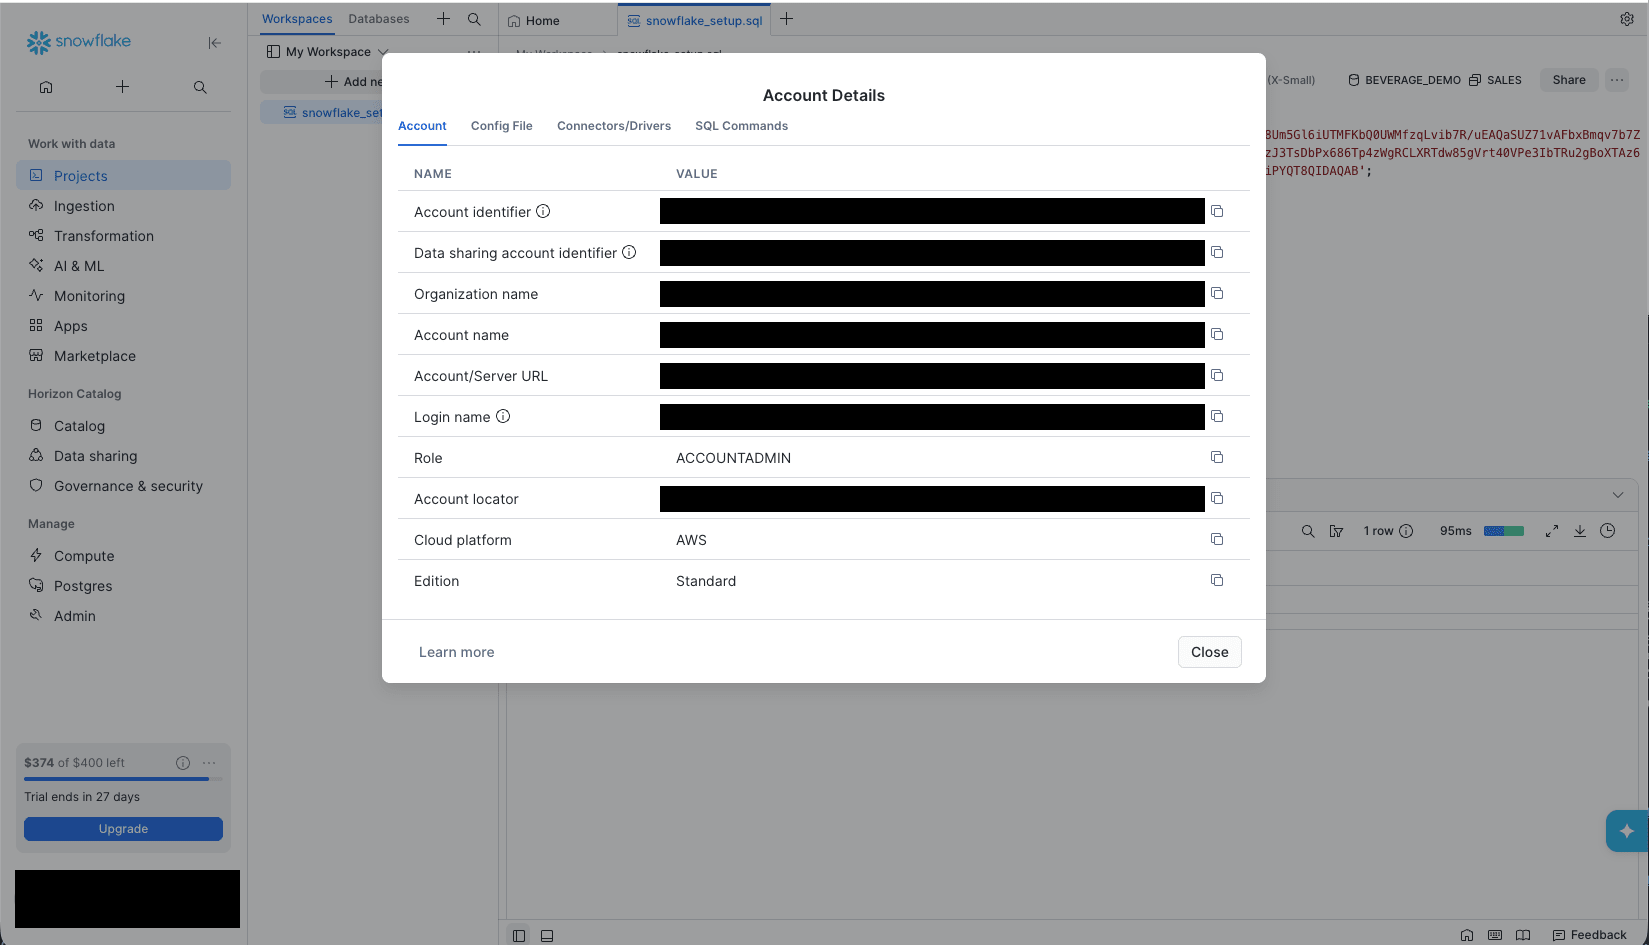Open the sparkle AI assistant button

pyautogui.click(x=1627, y=831)
